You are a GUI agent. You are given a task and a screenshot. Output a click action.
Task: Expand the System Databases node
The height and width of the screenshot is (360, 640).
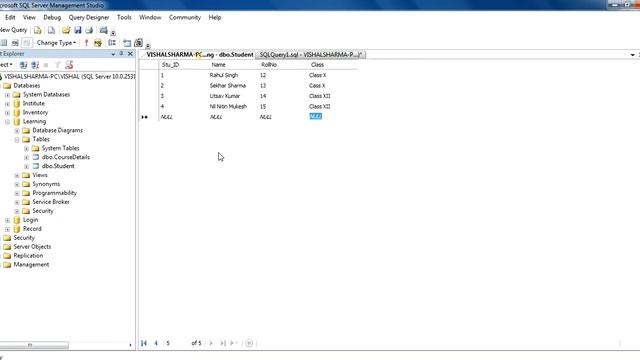(x=7, y=95)
